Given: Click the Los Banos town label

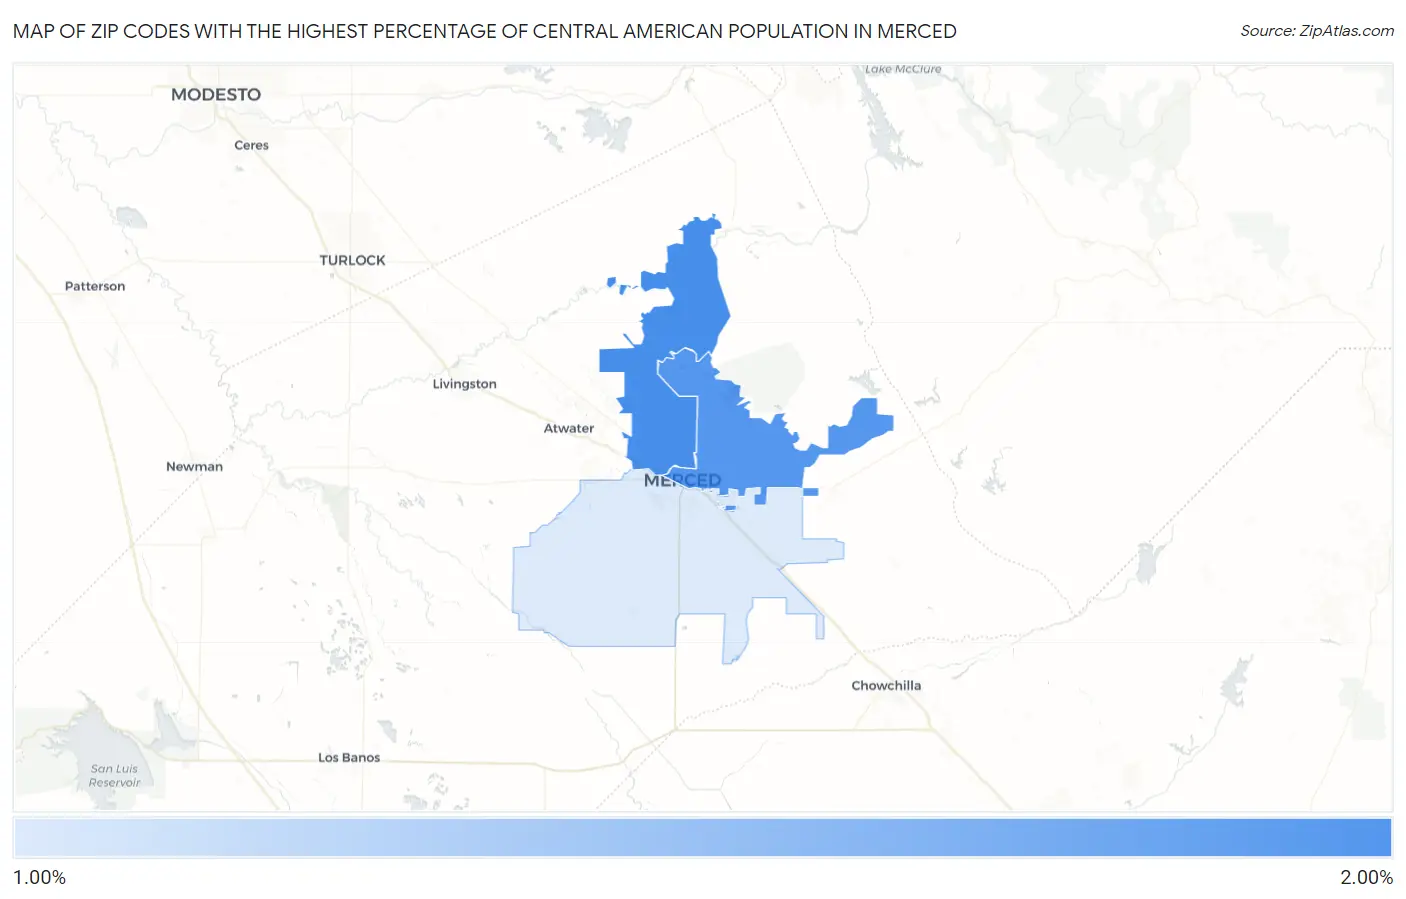Looking at the screenshot, I should (349, 757).
